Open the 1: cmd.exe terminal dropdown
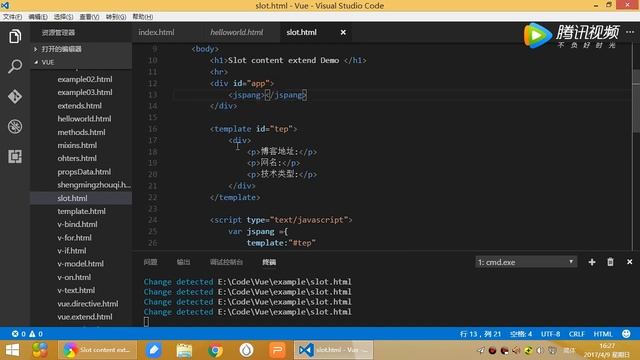This screenshot has height=360, width=640. point(526,262)
